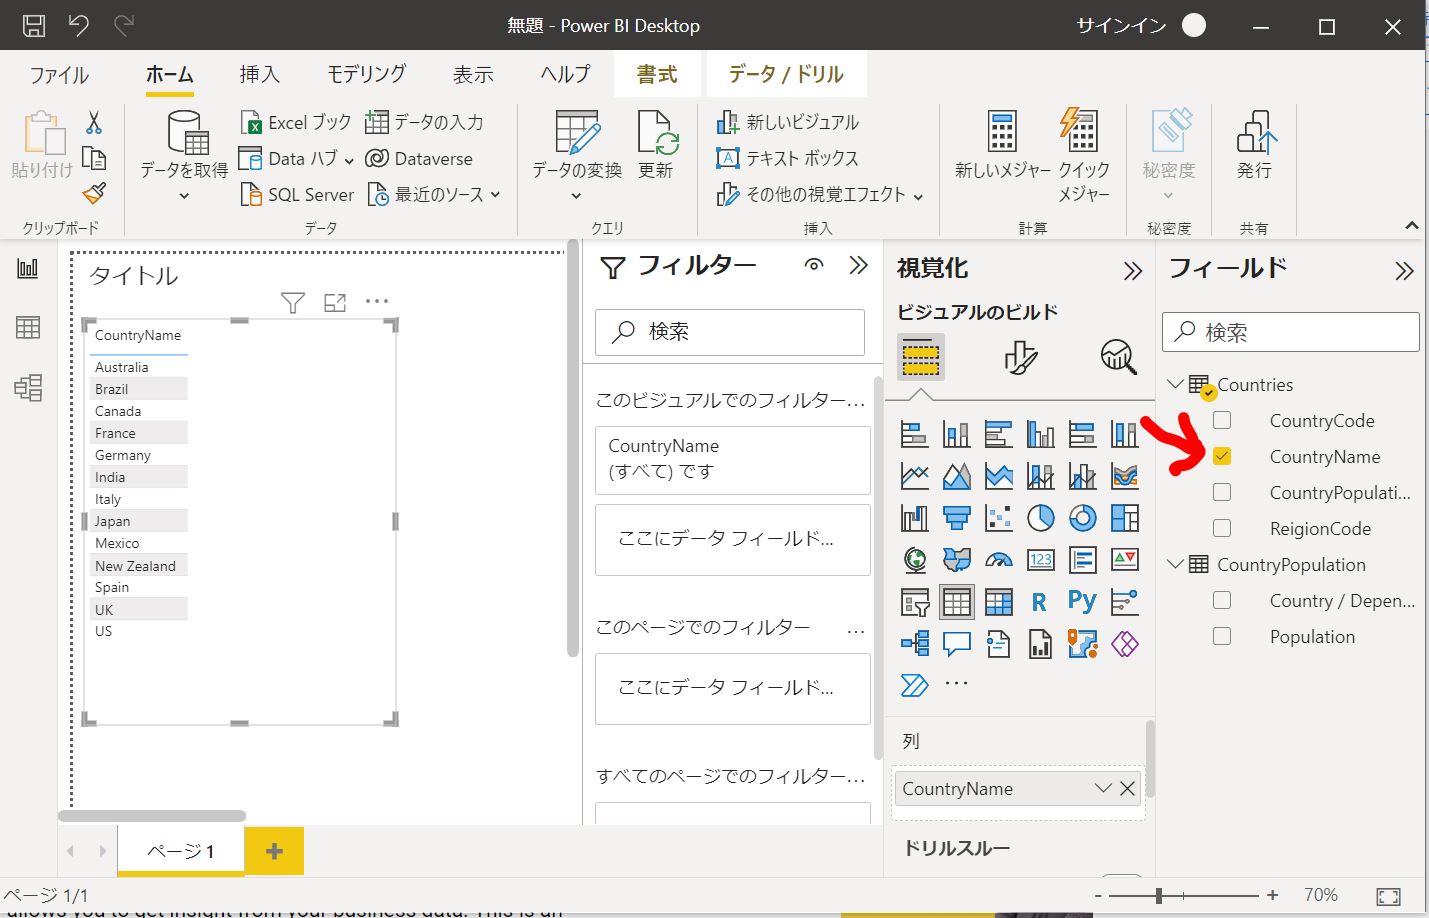
Task: Collapse the CountryPopulation table tree
Action: pyautogui.click(x=1175, y=564)
